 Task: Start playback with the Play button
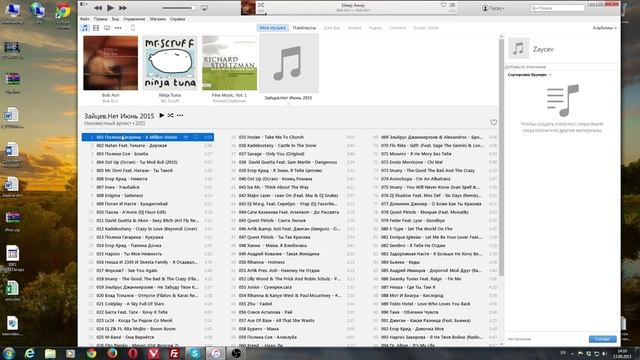click(110, 8)
